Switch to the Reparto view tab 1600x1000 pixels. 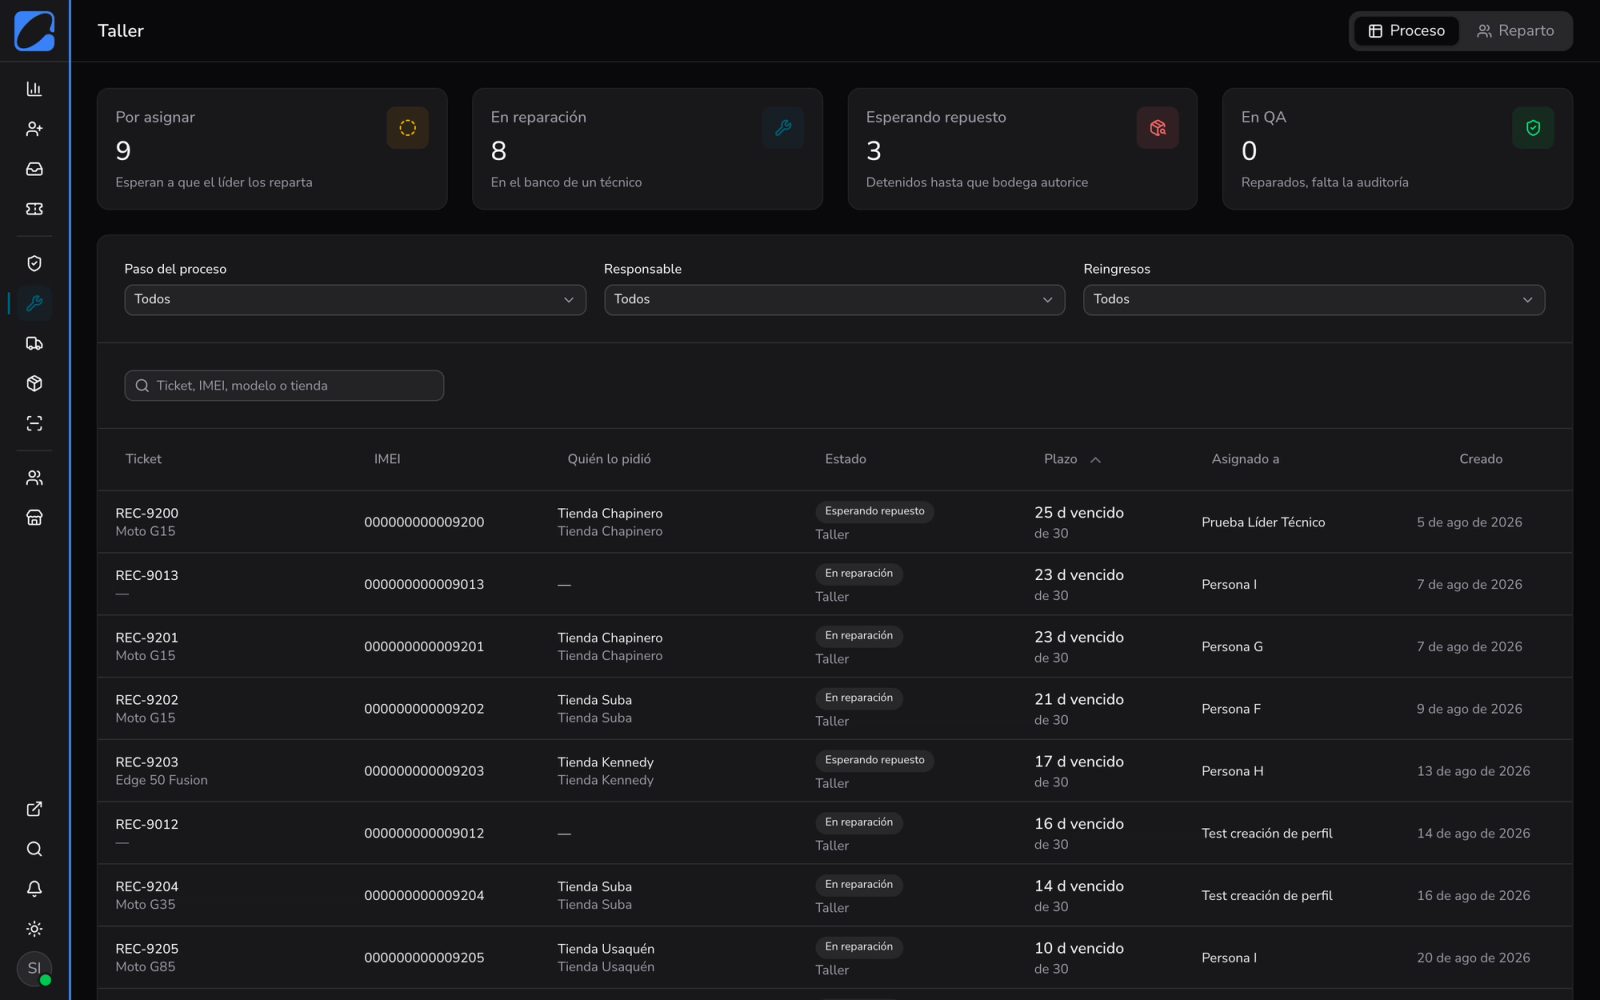point(1515,31)
